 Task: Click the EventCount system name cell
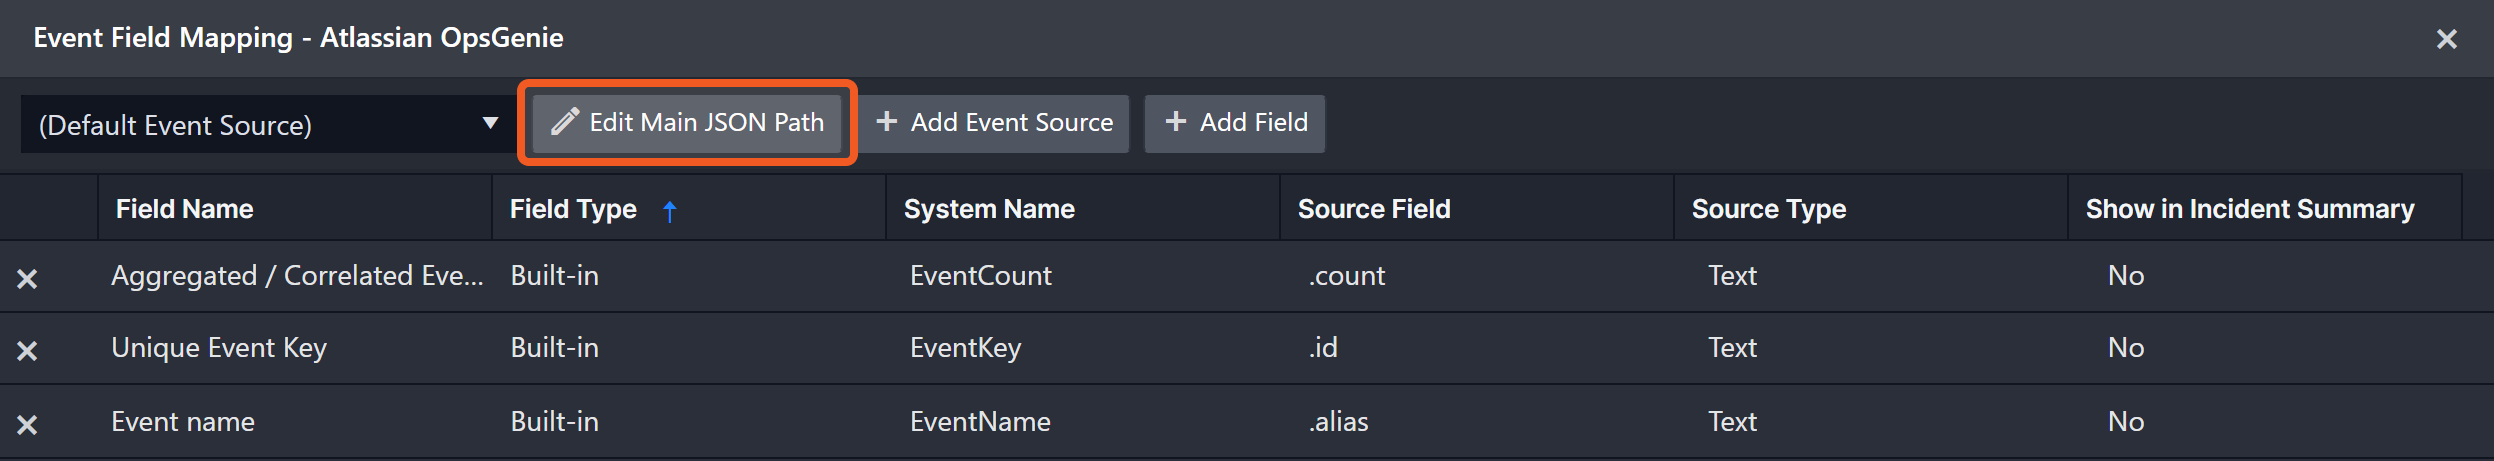click(x=980, y=276)
